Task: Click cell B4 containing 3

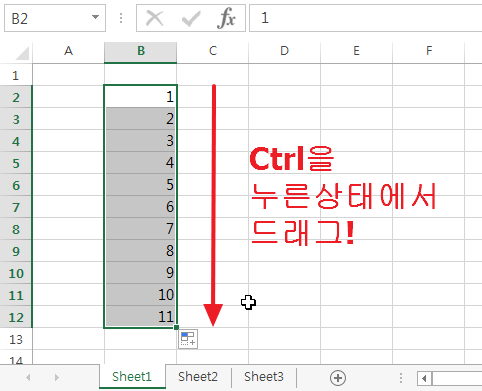Action: click(141, 141)
